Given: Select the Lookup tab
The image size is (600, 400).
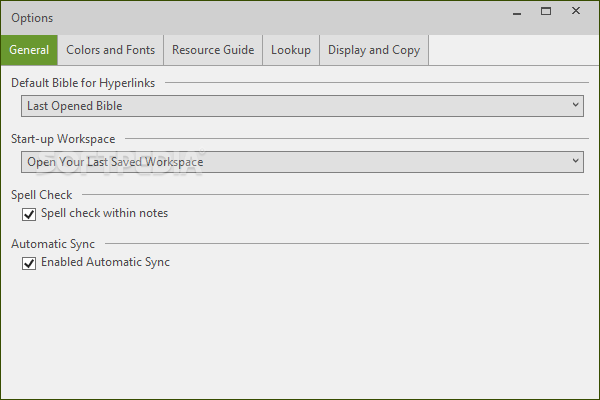Looking at the screenshot, I should tap(291, 50).
